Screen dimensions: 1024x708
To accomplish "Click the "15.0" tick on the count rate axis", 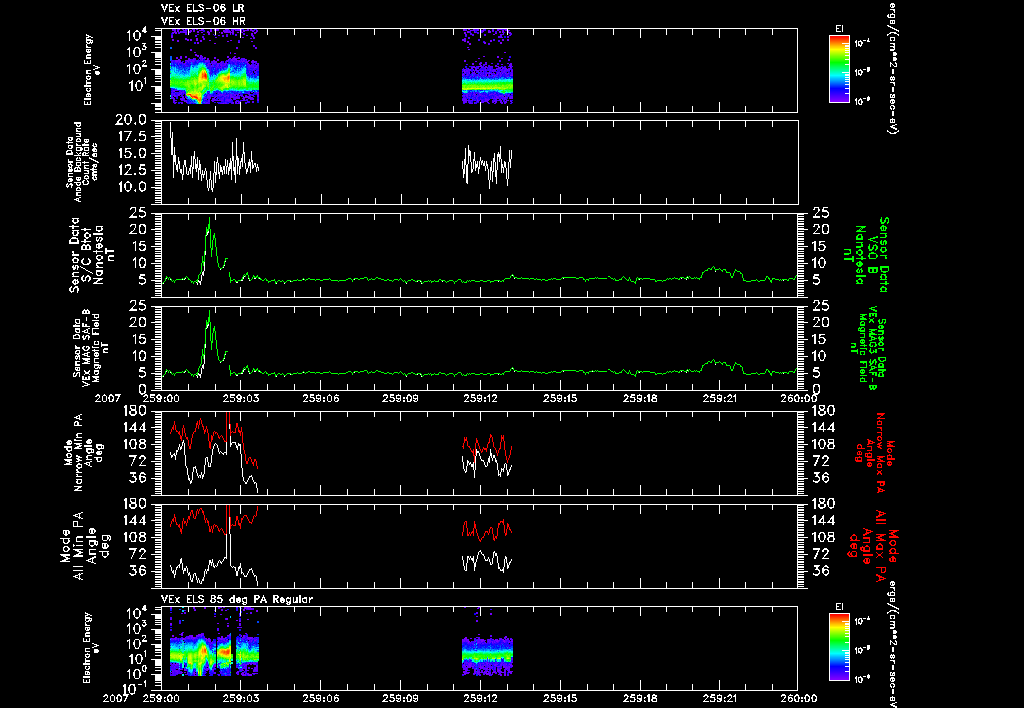I will click(x=130, y=153).
